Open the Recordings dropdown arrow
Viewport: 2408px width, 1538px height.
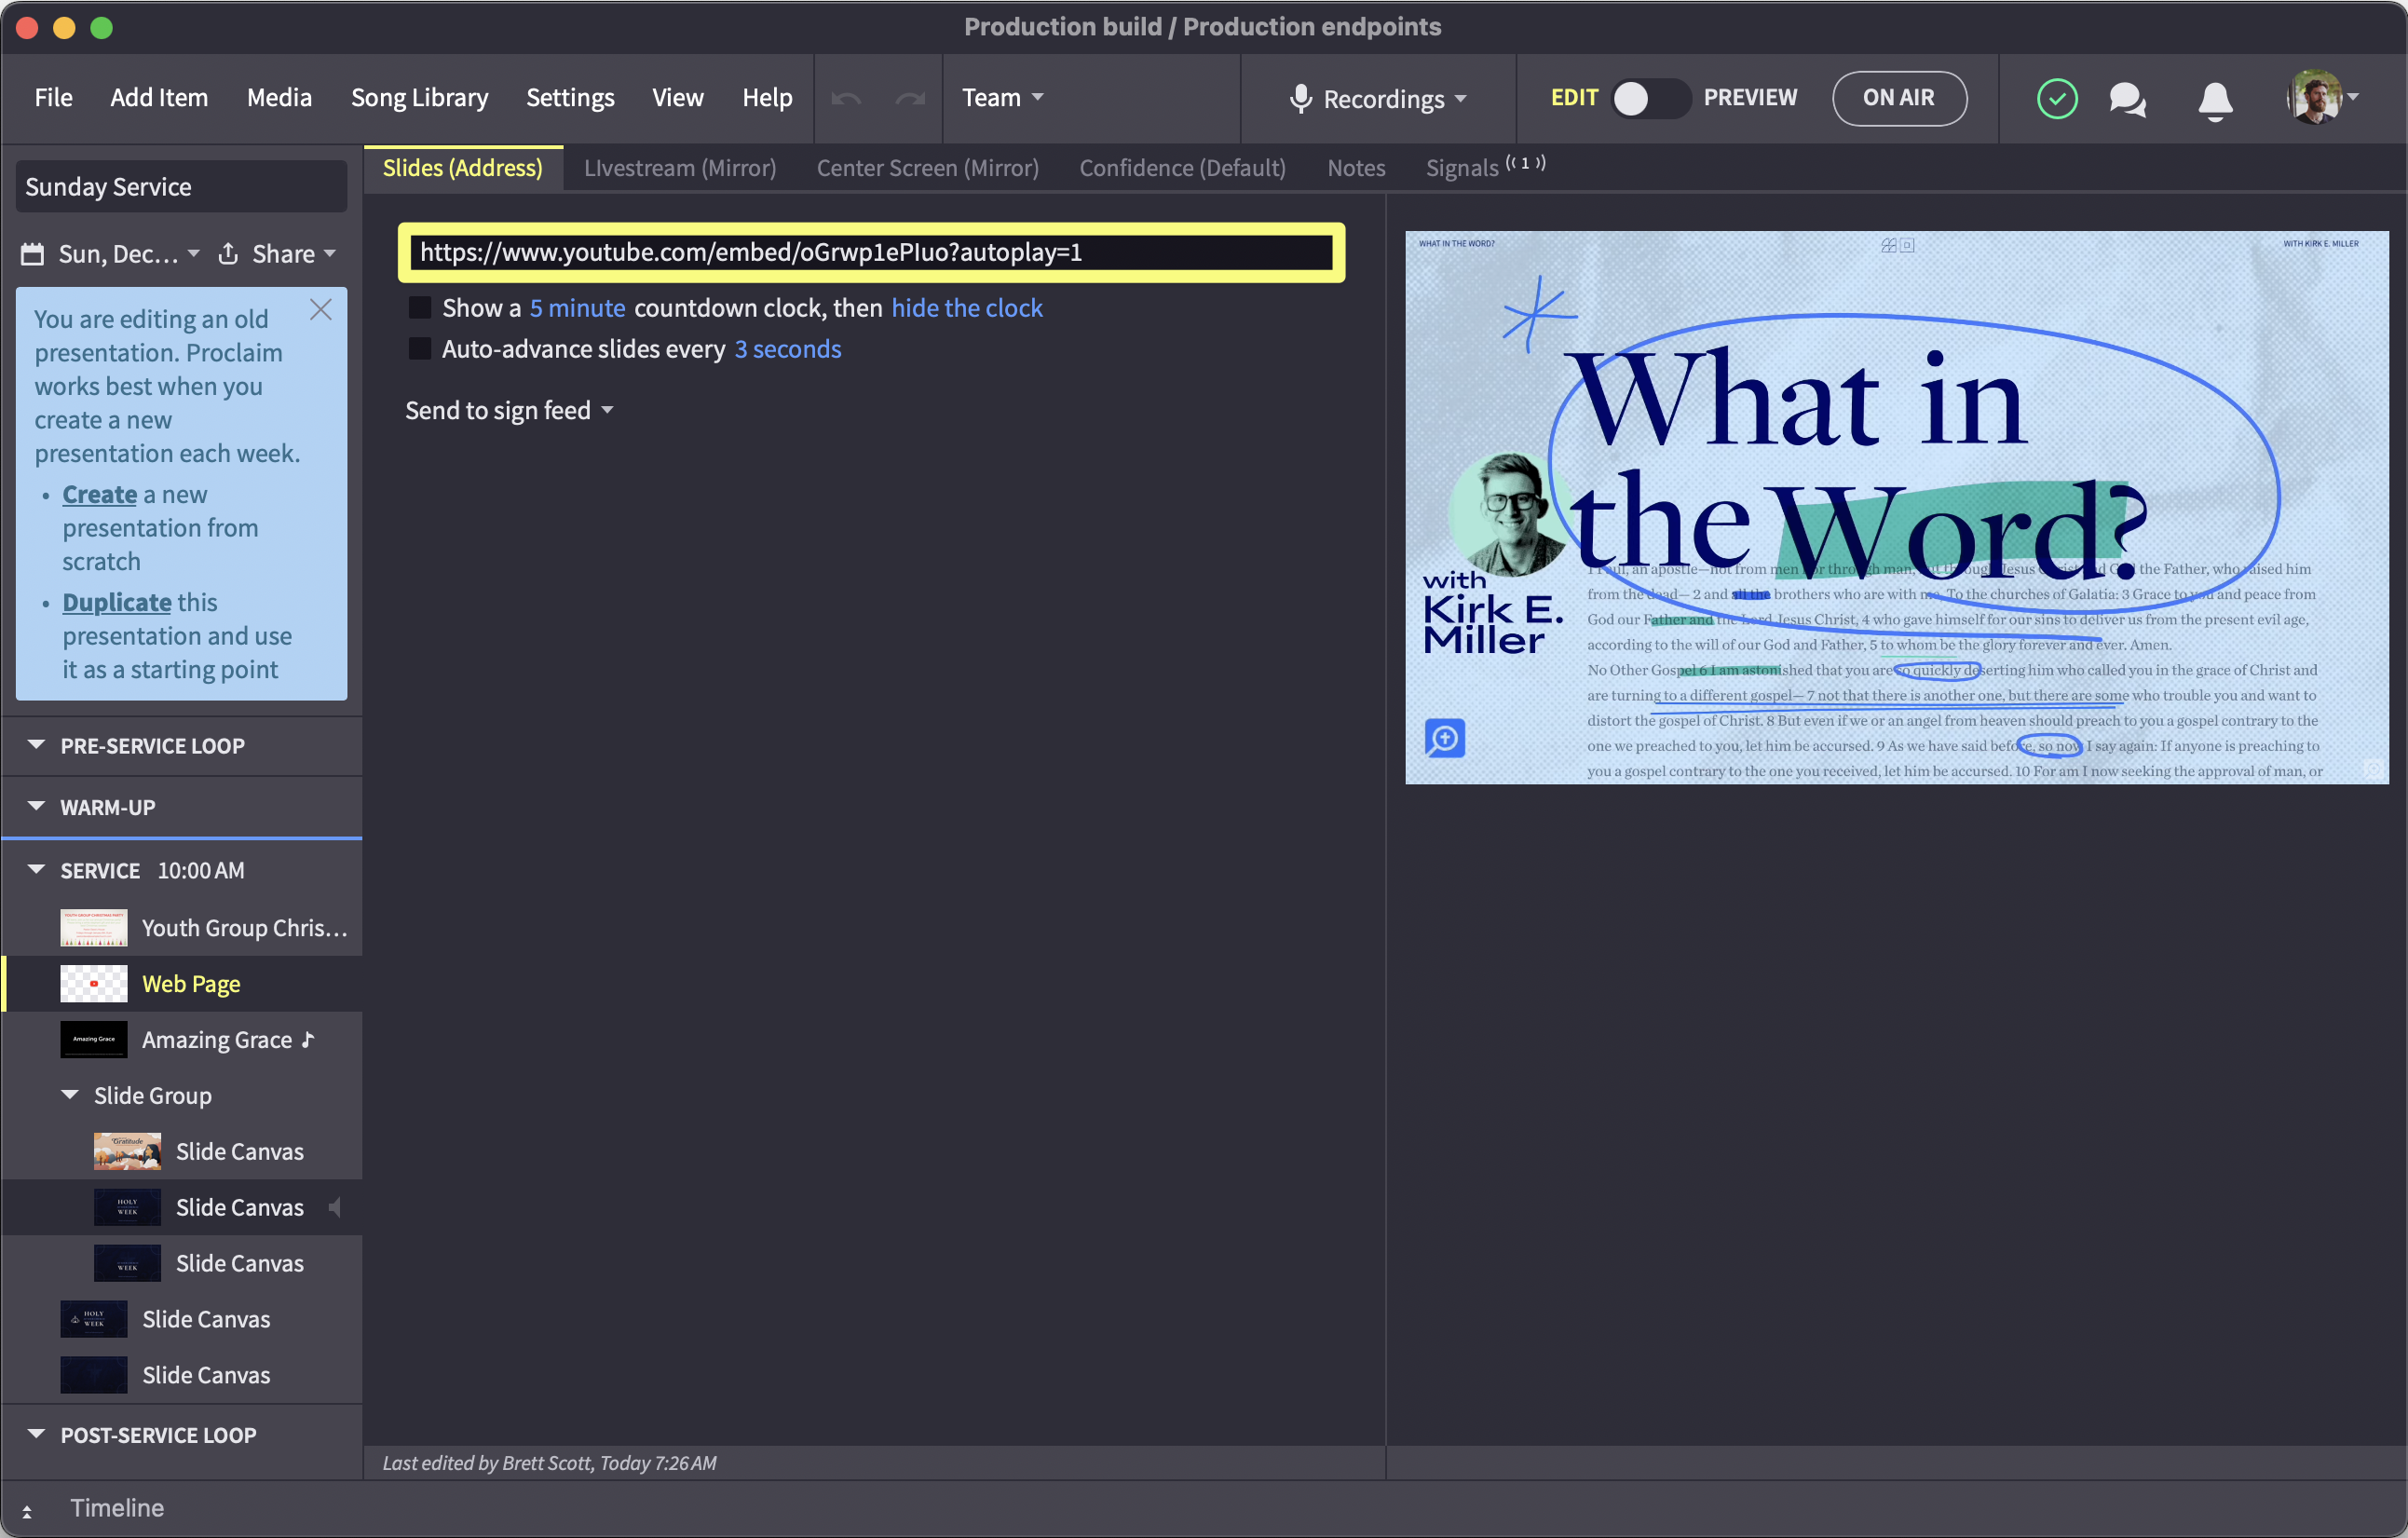click(x=1461, y=98)
